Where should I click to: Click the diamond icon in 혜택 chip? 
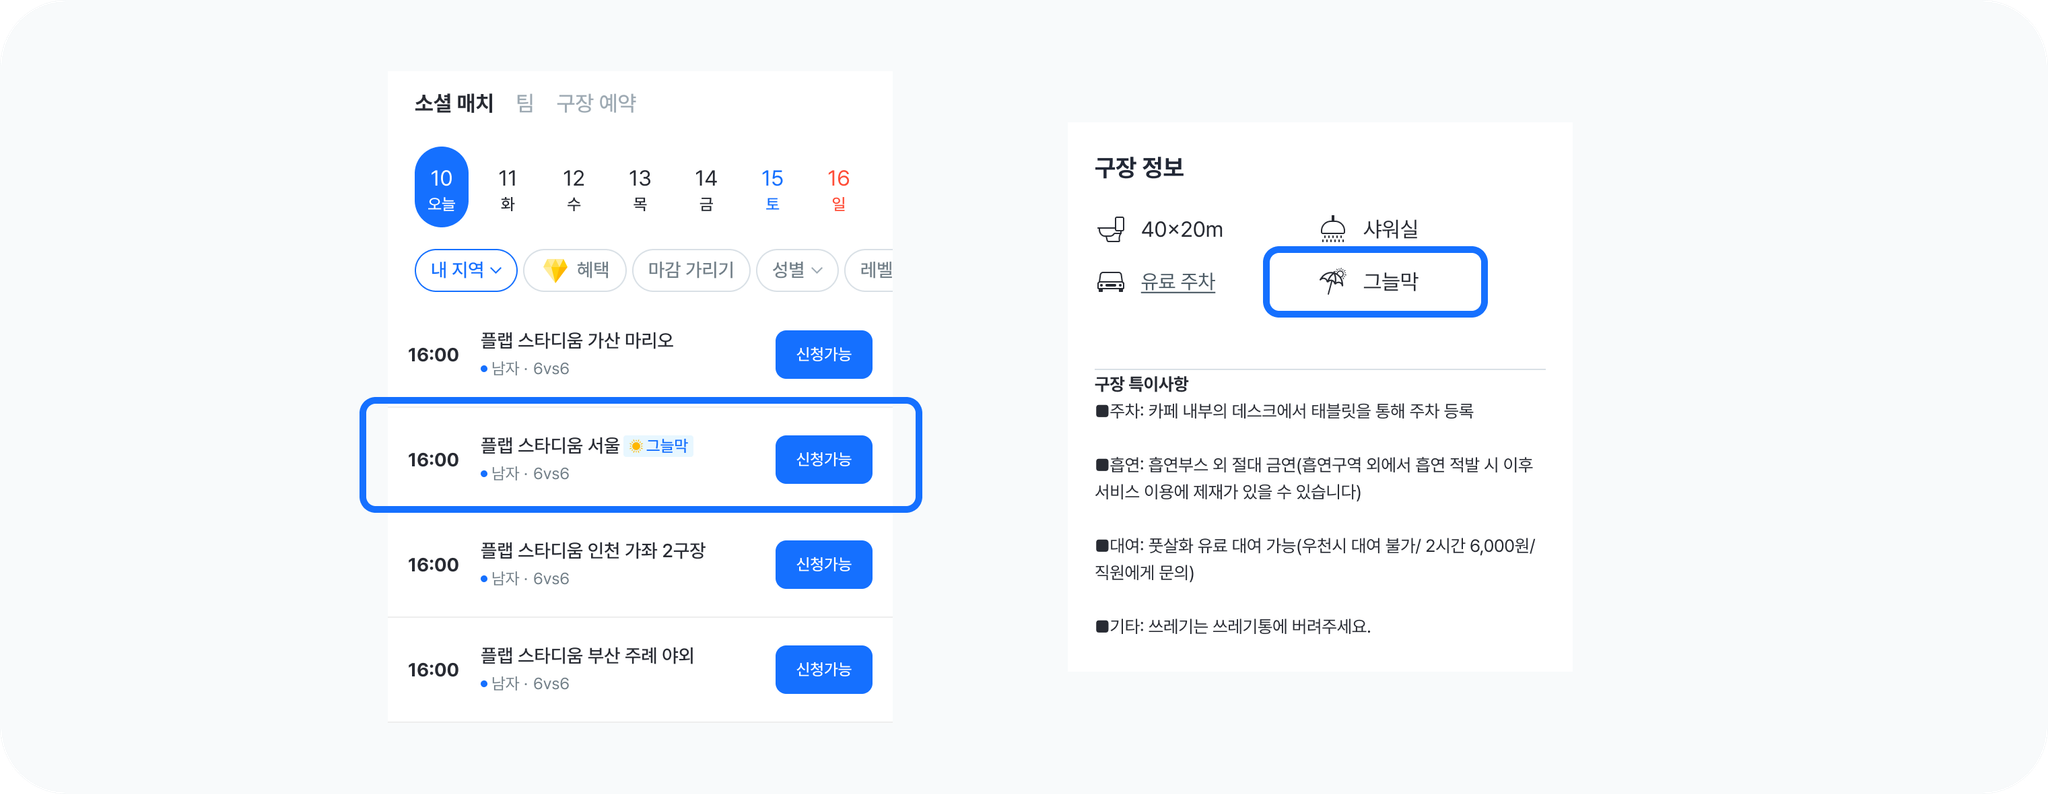point(555,270)
